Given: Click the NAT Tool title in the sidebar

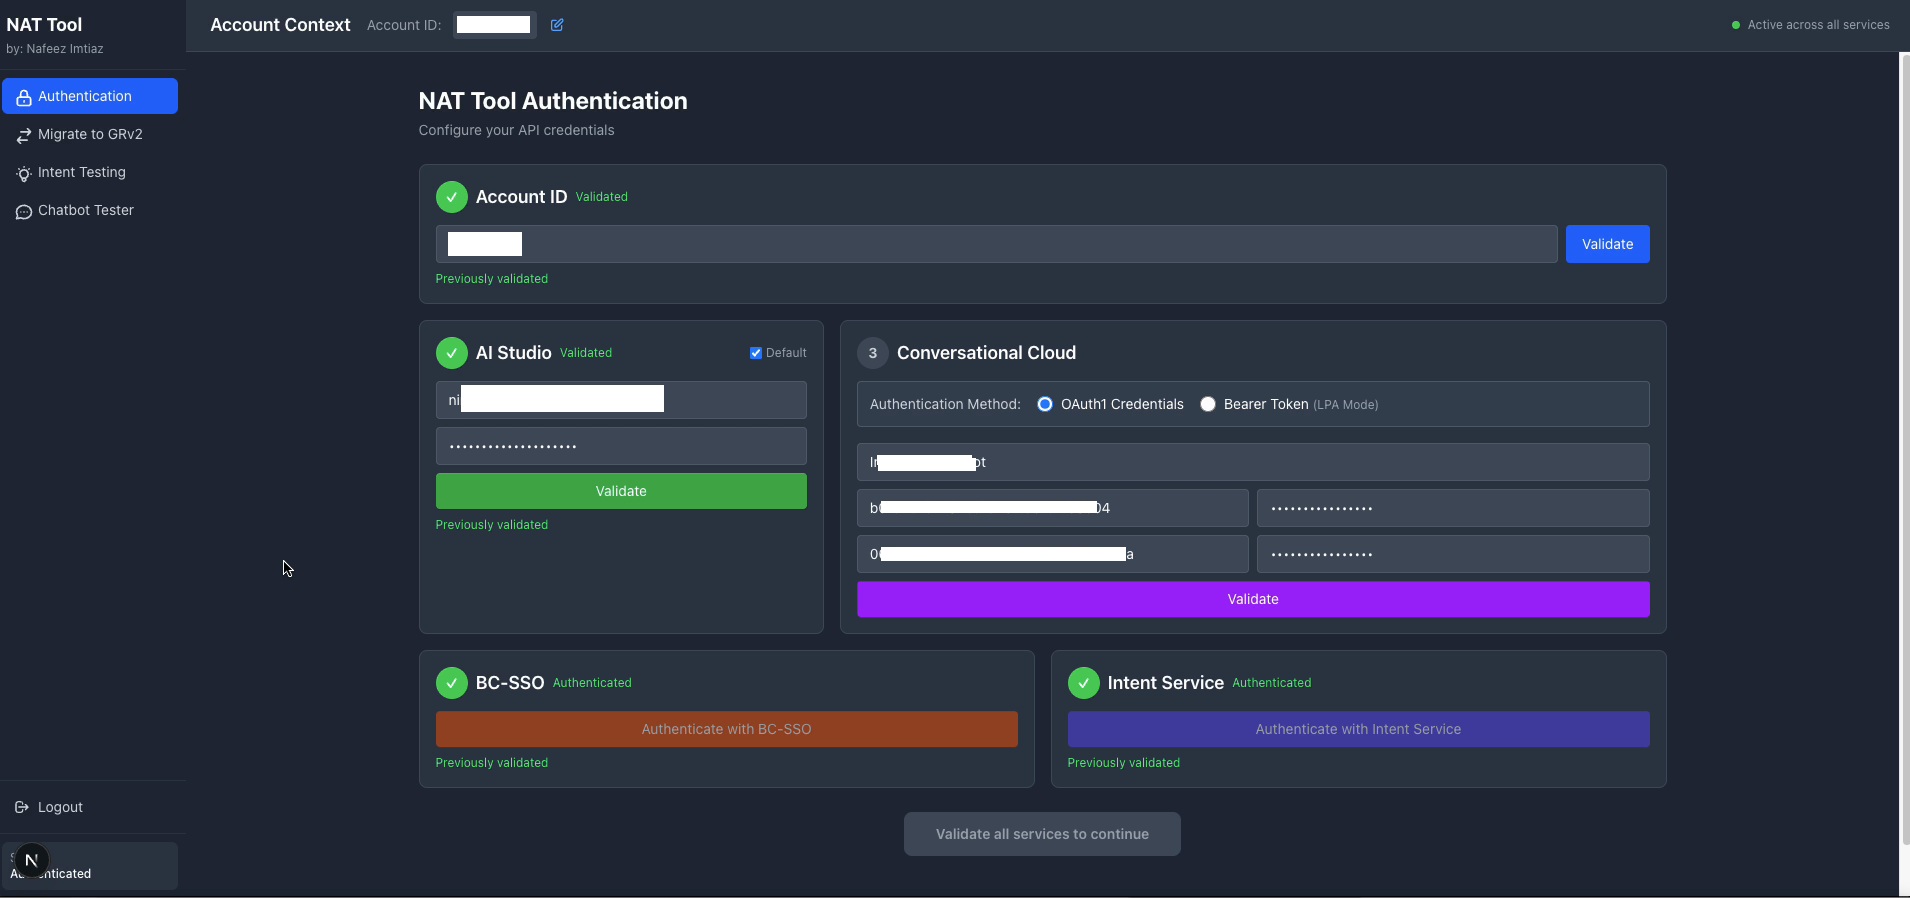Looking at the screenshot, I should tap(45, 25).
